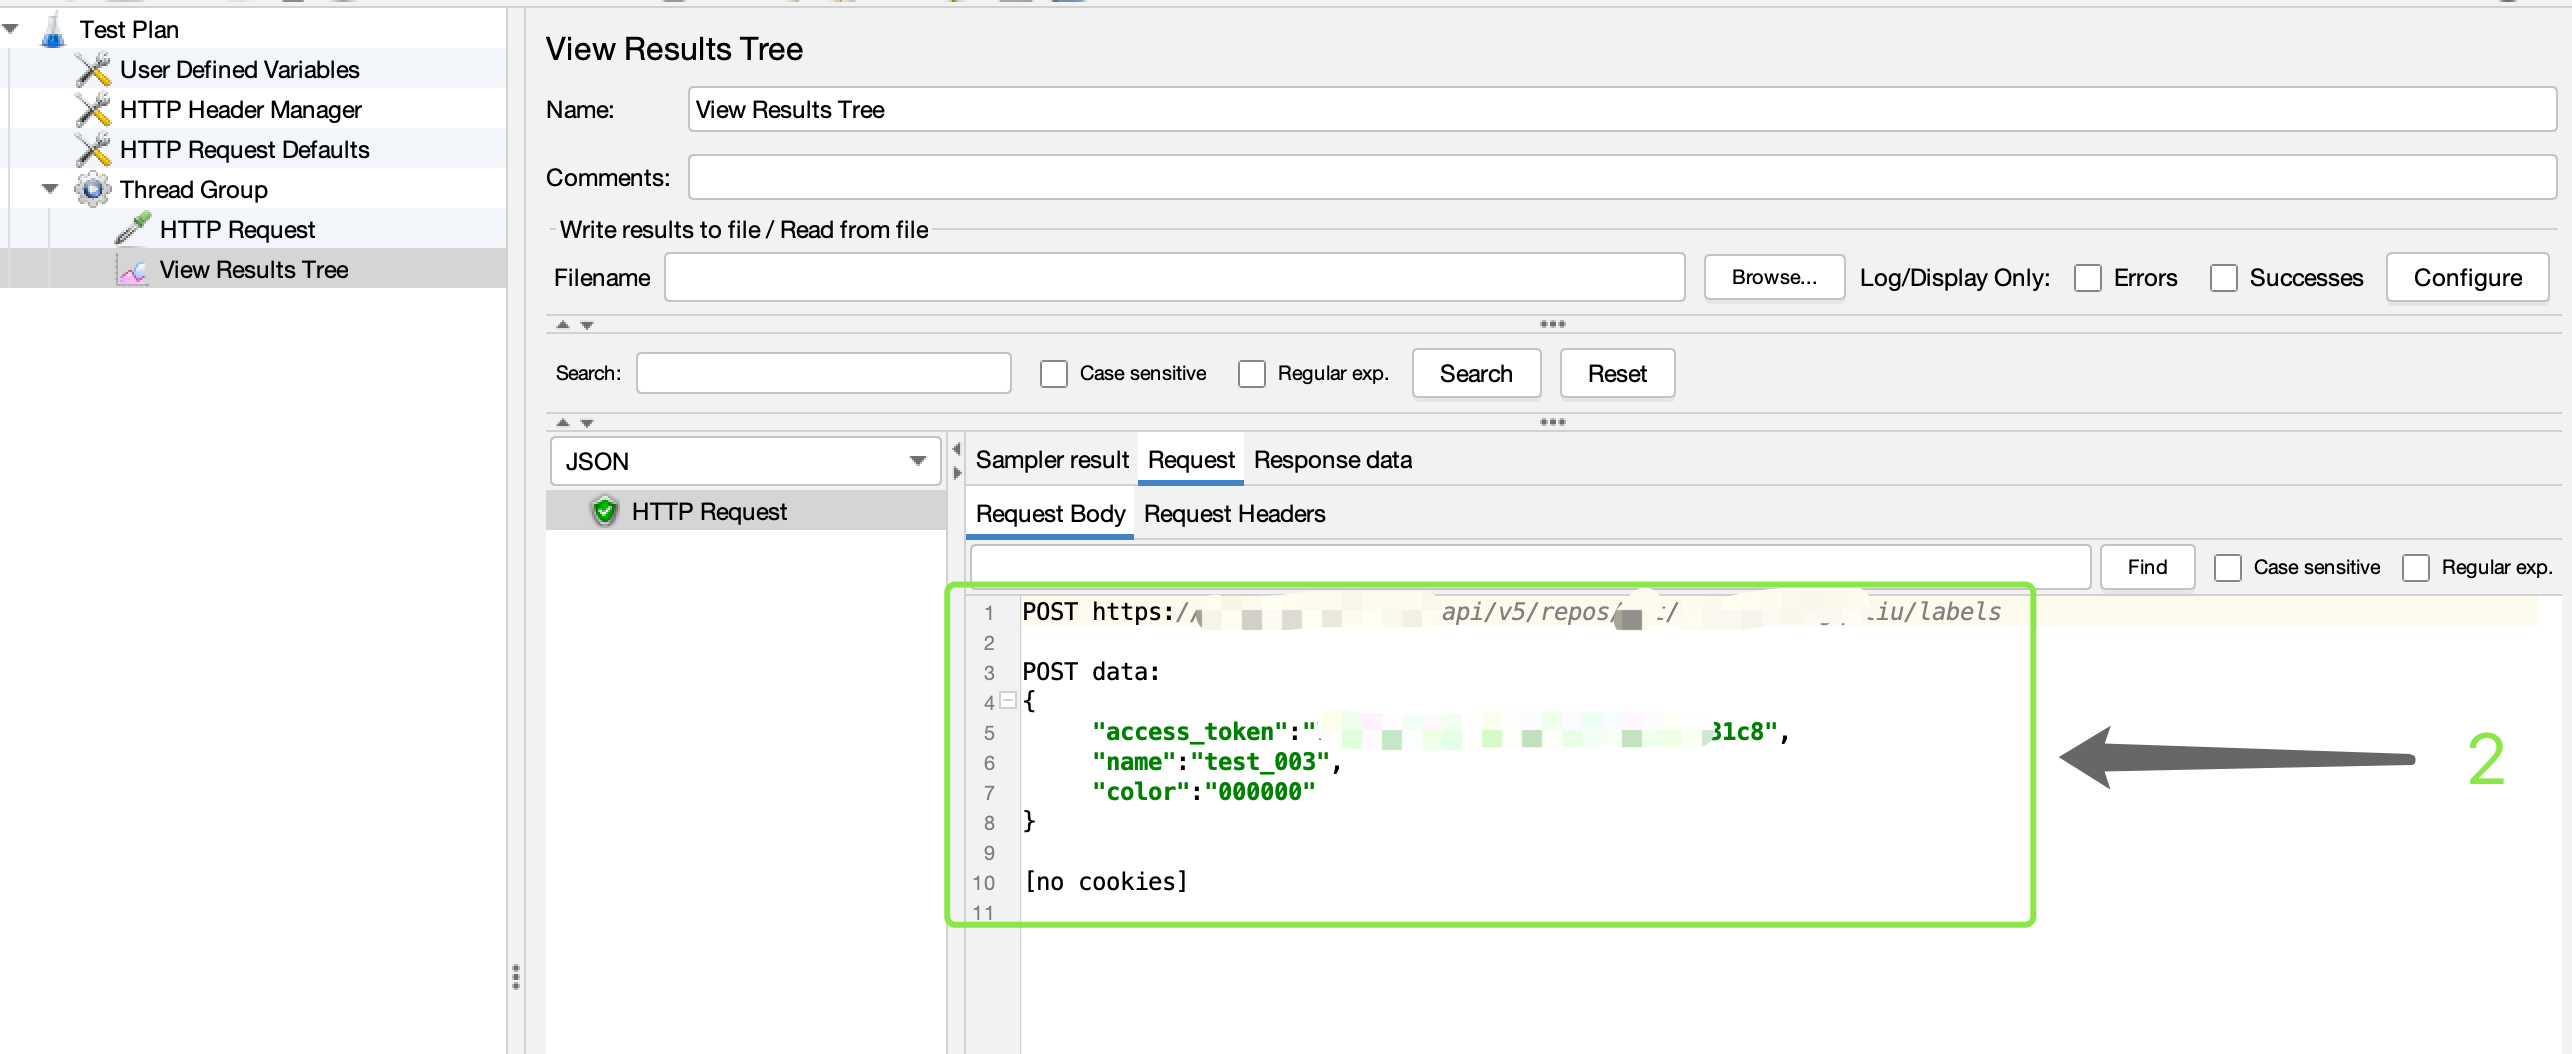Viewport: 2572px width, 1054px height.
Task: Click the Browse... button
Action: pyautogui.click(x=1774, y=277)
